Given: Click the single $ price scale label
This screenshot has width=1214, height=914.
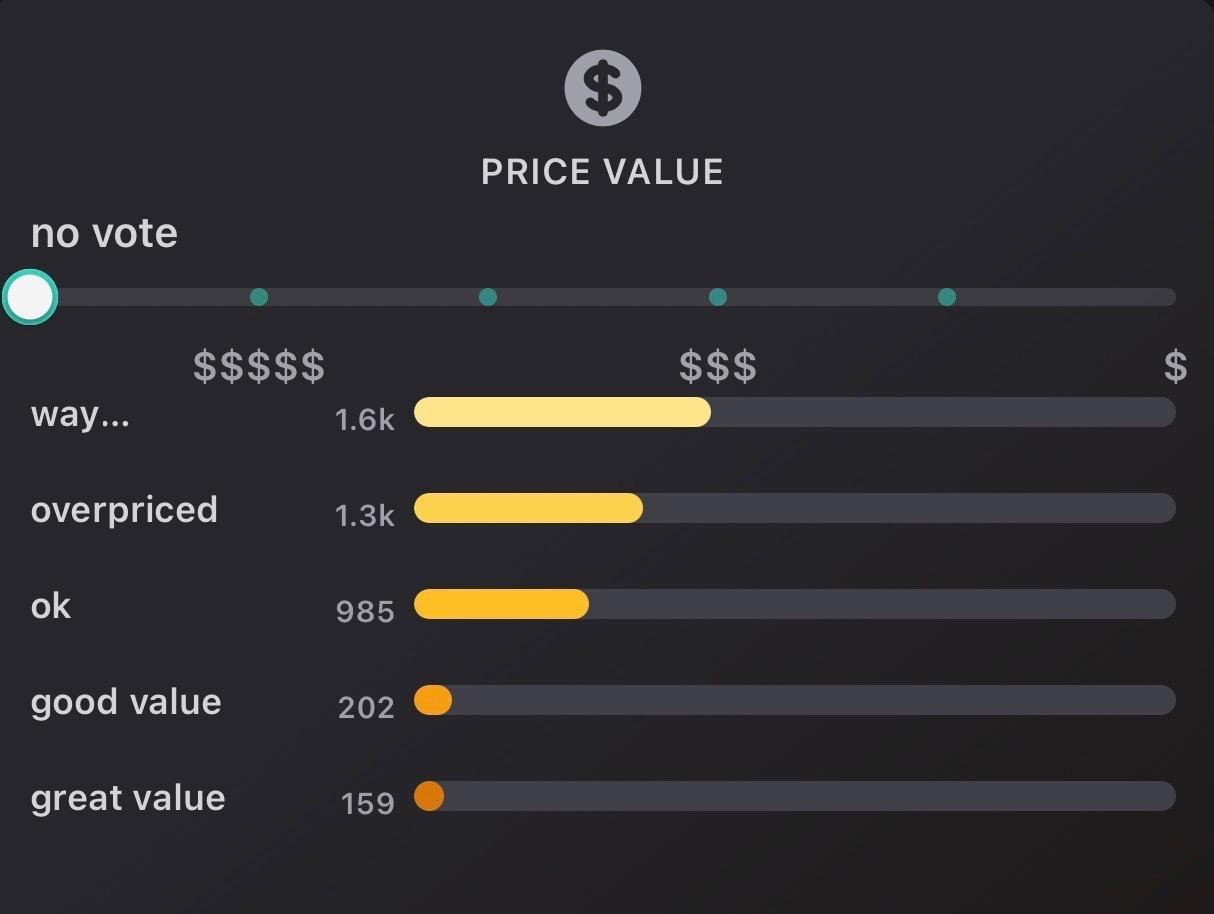Looking at the screenshot, I should tap(1175, 367).
